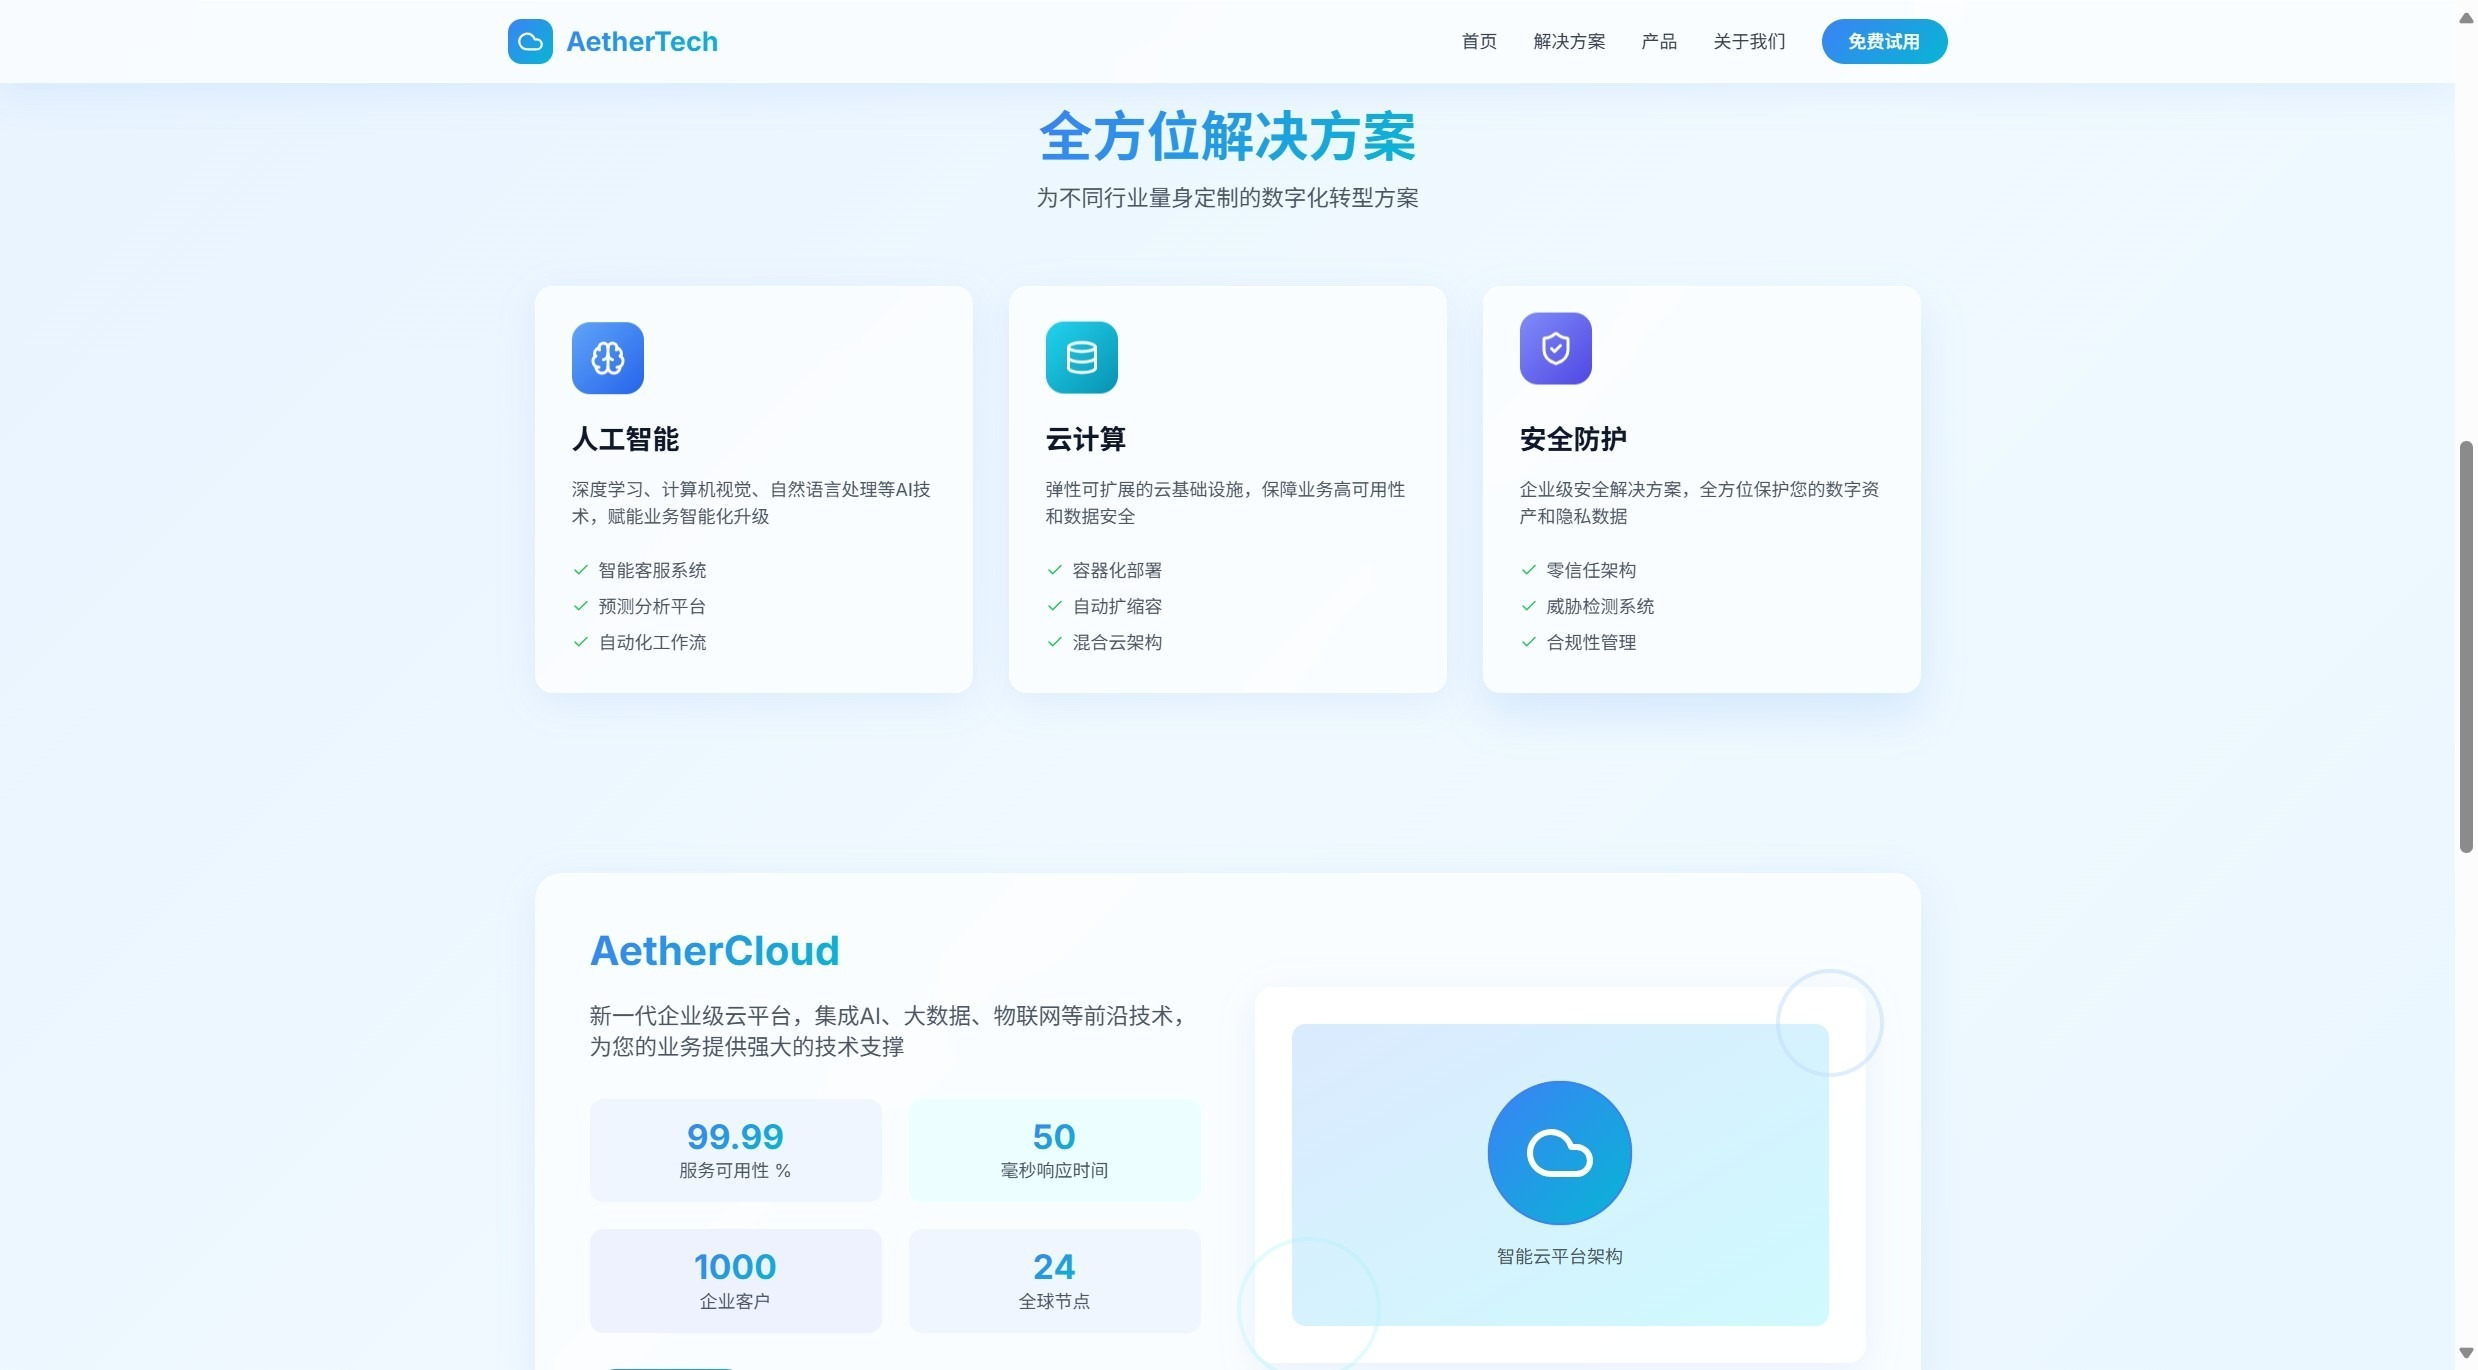Click the AetherTech cloud logo icon
2478x1370 pixels.
click(x=530, y=41)
